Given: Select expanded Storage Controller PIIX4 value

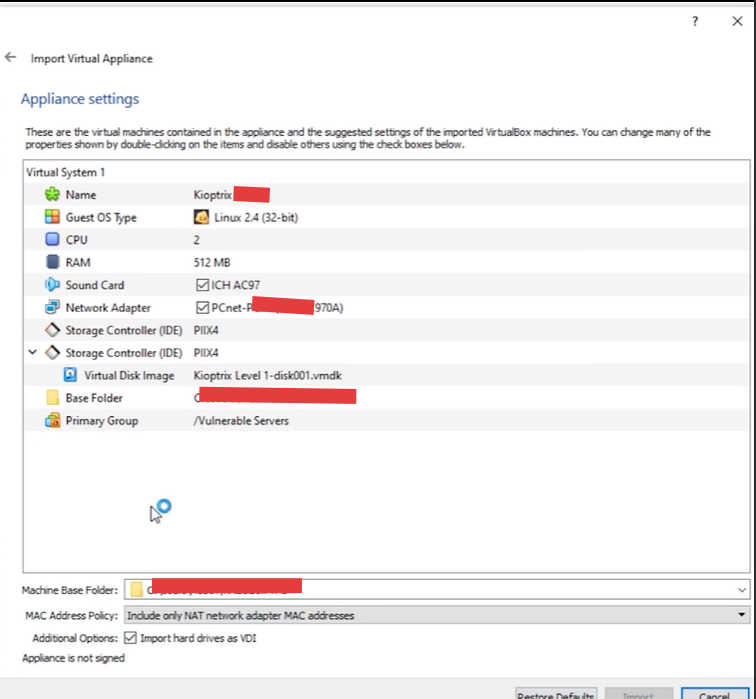Looking at the screenshot, I should [x=206, y=353].
